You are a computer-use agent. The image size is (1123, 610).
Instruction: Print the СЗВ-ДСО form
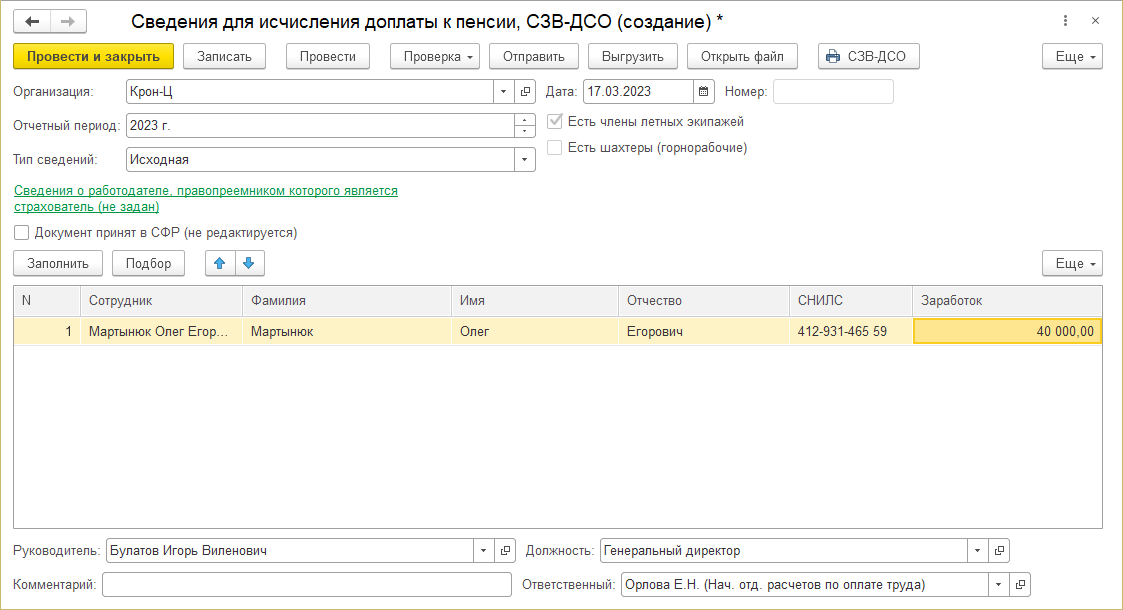coord(868,57)
